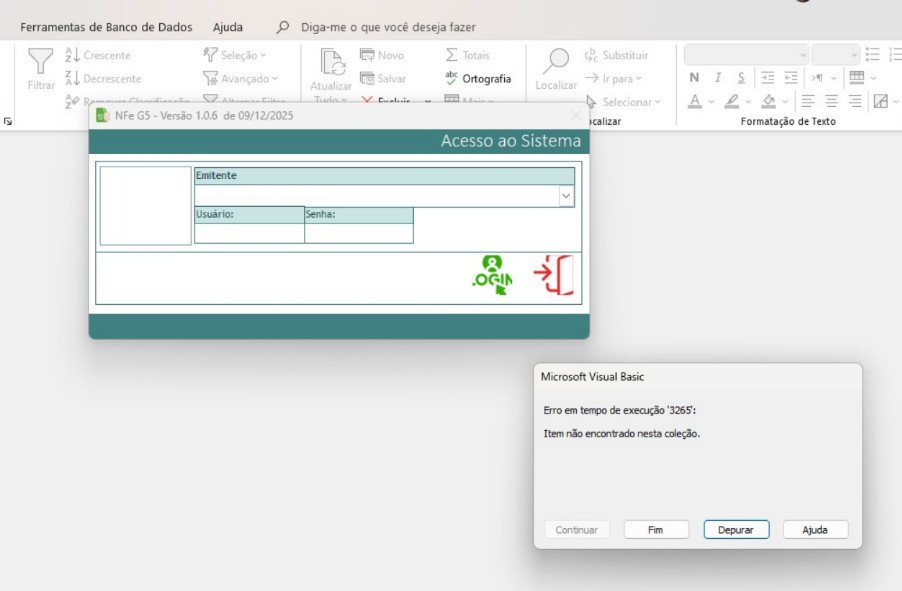
Task: Expand the Emitente combo box arrow
Action: coord(566,196)
